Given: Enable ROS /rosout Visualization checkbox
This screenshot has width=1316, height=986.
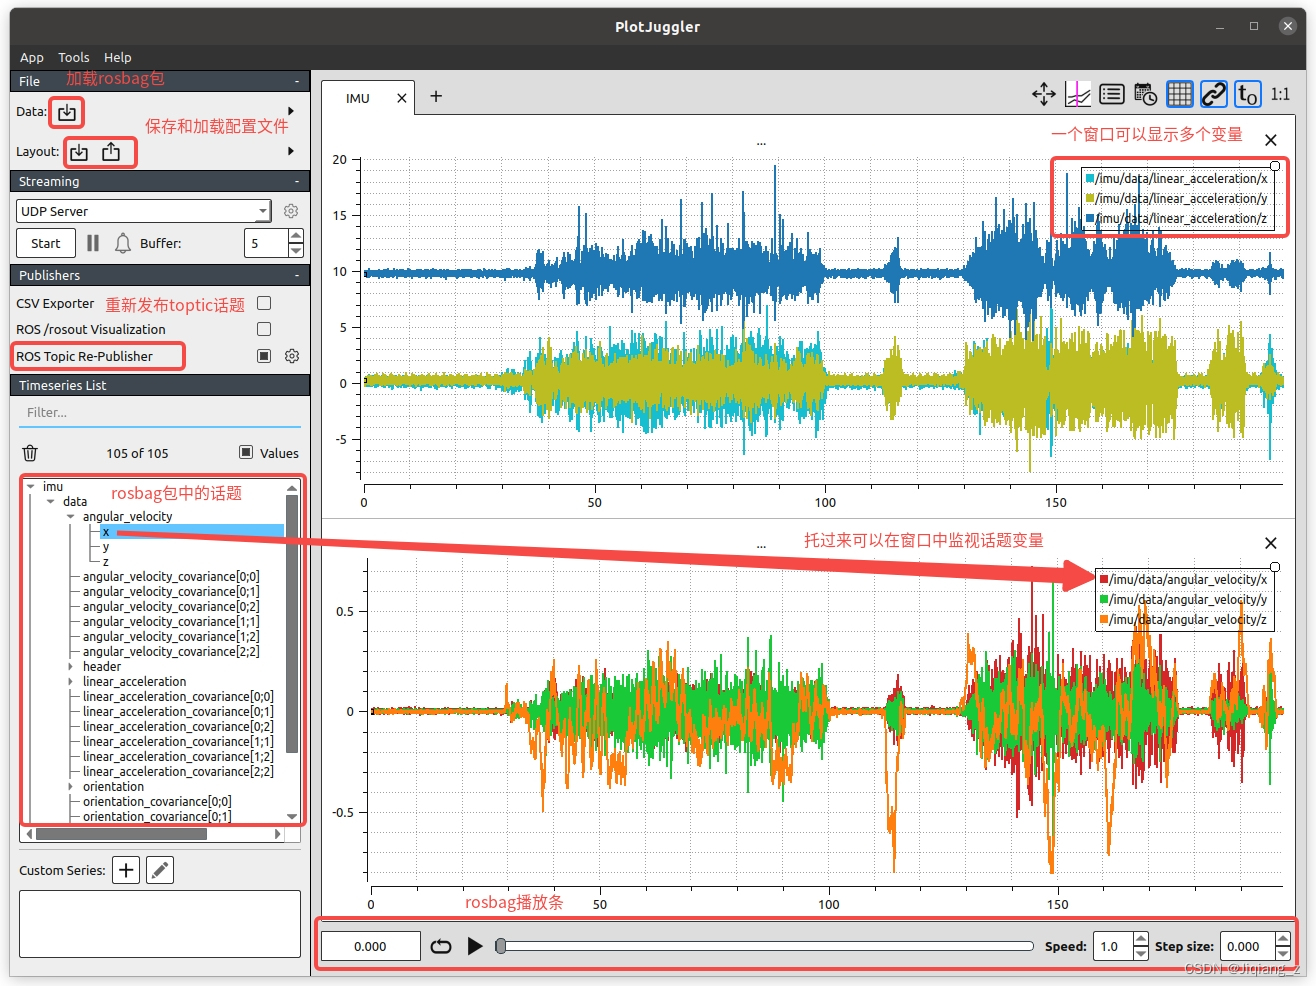Looking at the screenshot, I should tap(264, 329).
